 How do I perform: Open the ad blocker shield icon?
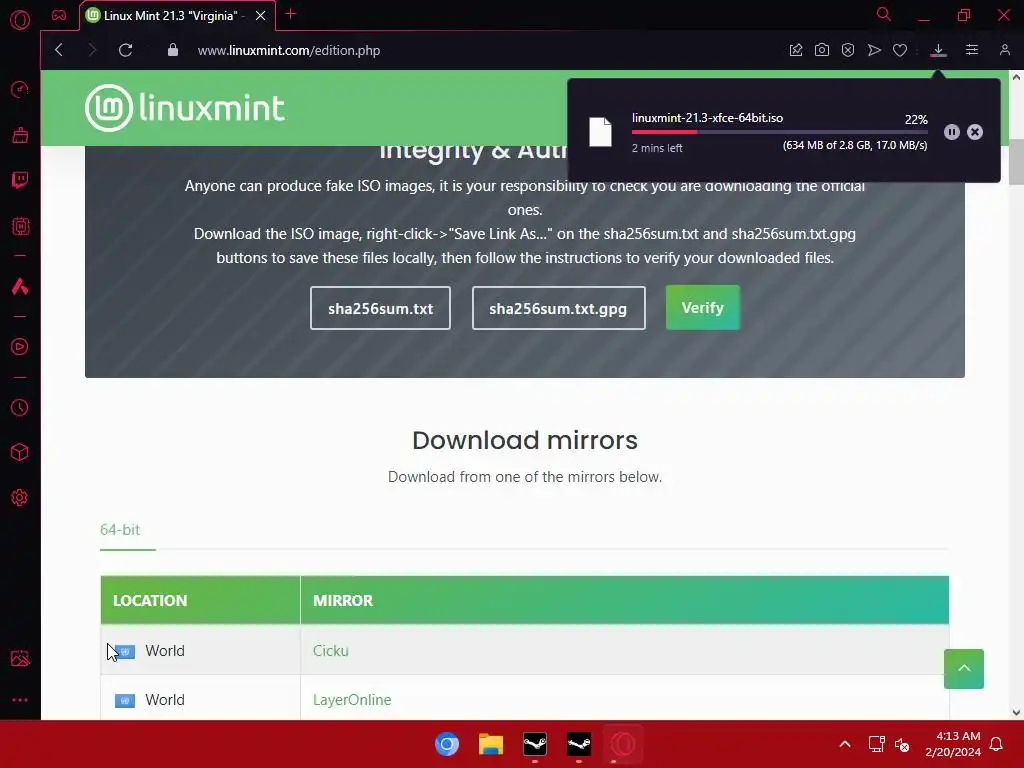[848, 50]
